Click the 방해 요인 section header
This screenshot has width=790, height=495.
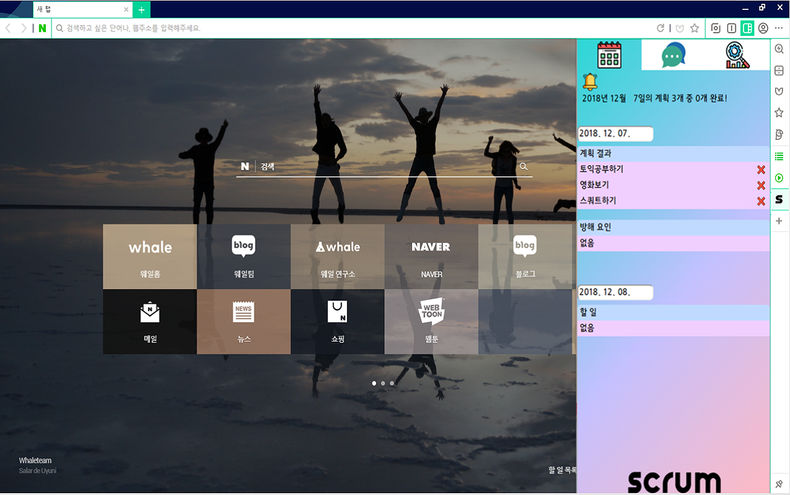pos(673,227)
